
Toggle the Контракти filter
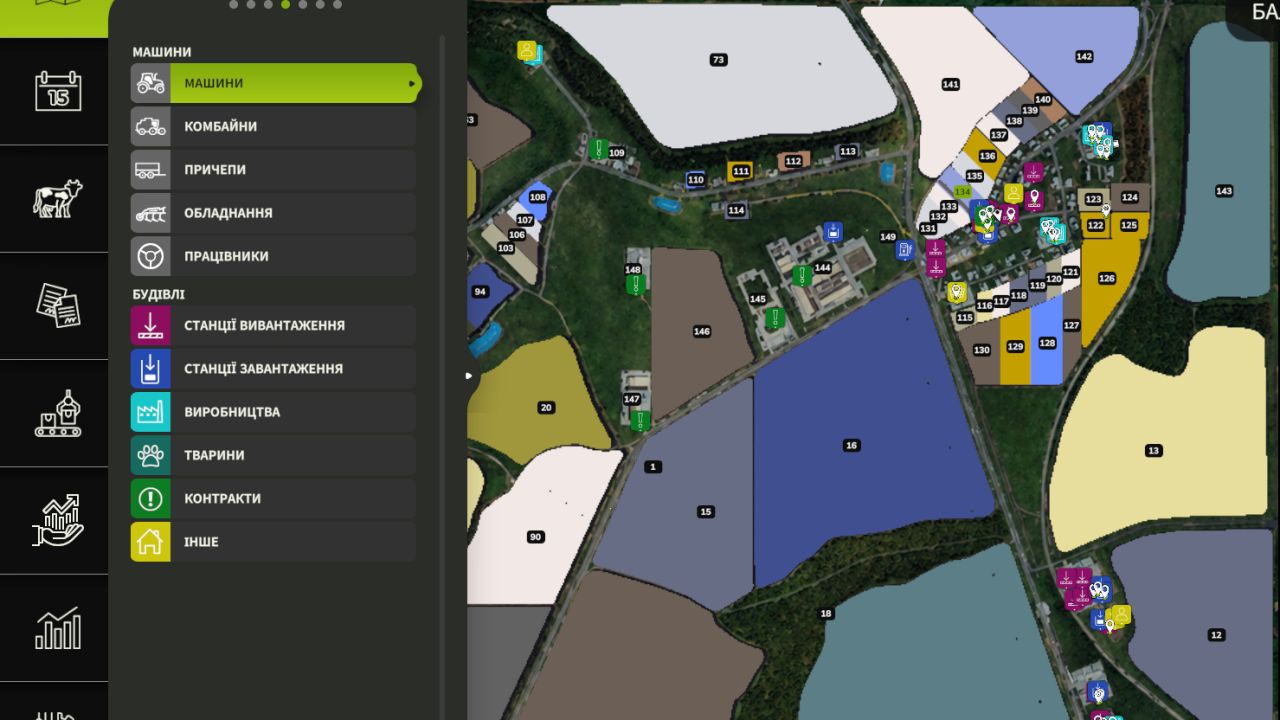click(x=273, y=498)
